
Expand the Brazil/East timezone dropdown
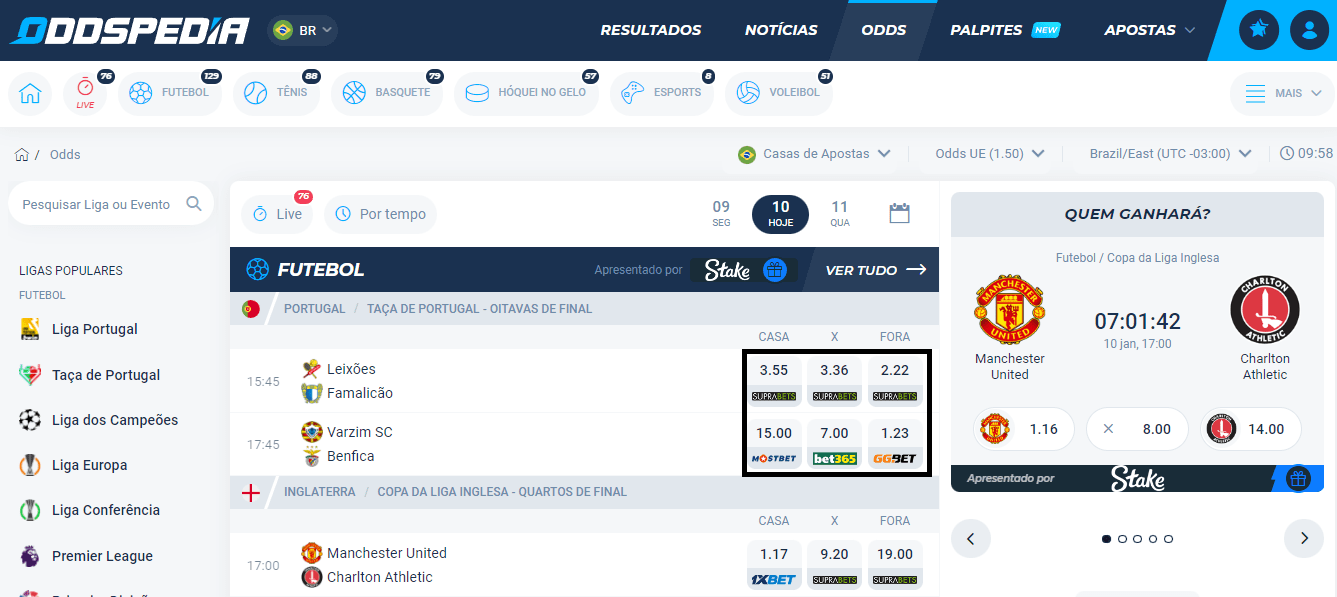coord(1170,154)
